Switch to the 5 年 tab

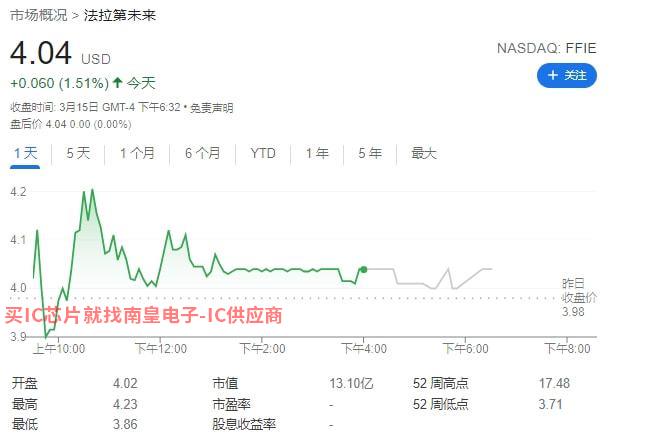(x=370, y=153)
